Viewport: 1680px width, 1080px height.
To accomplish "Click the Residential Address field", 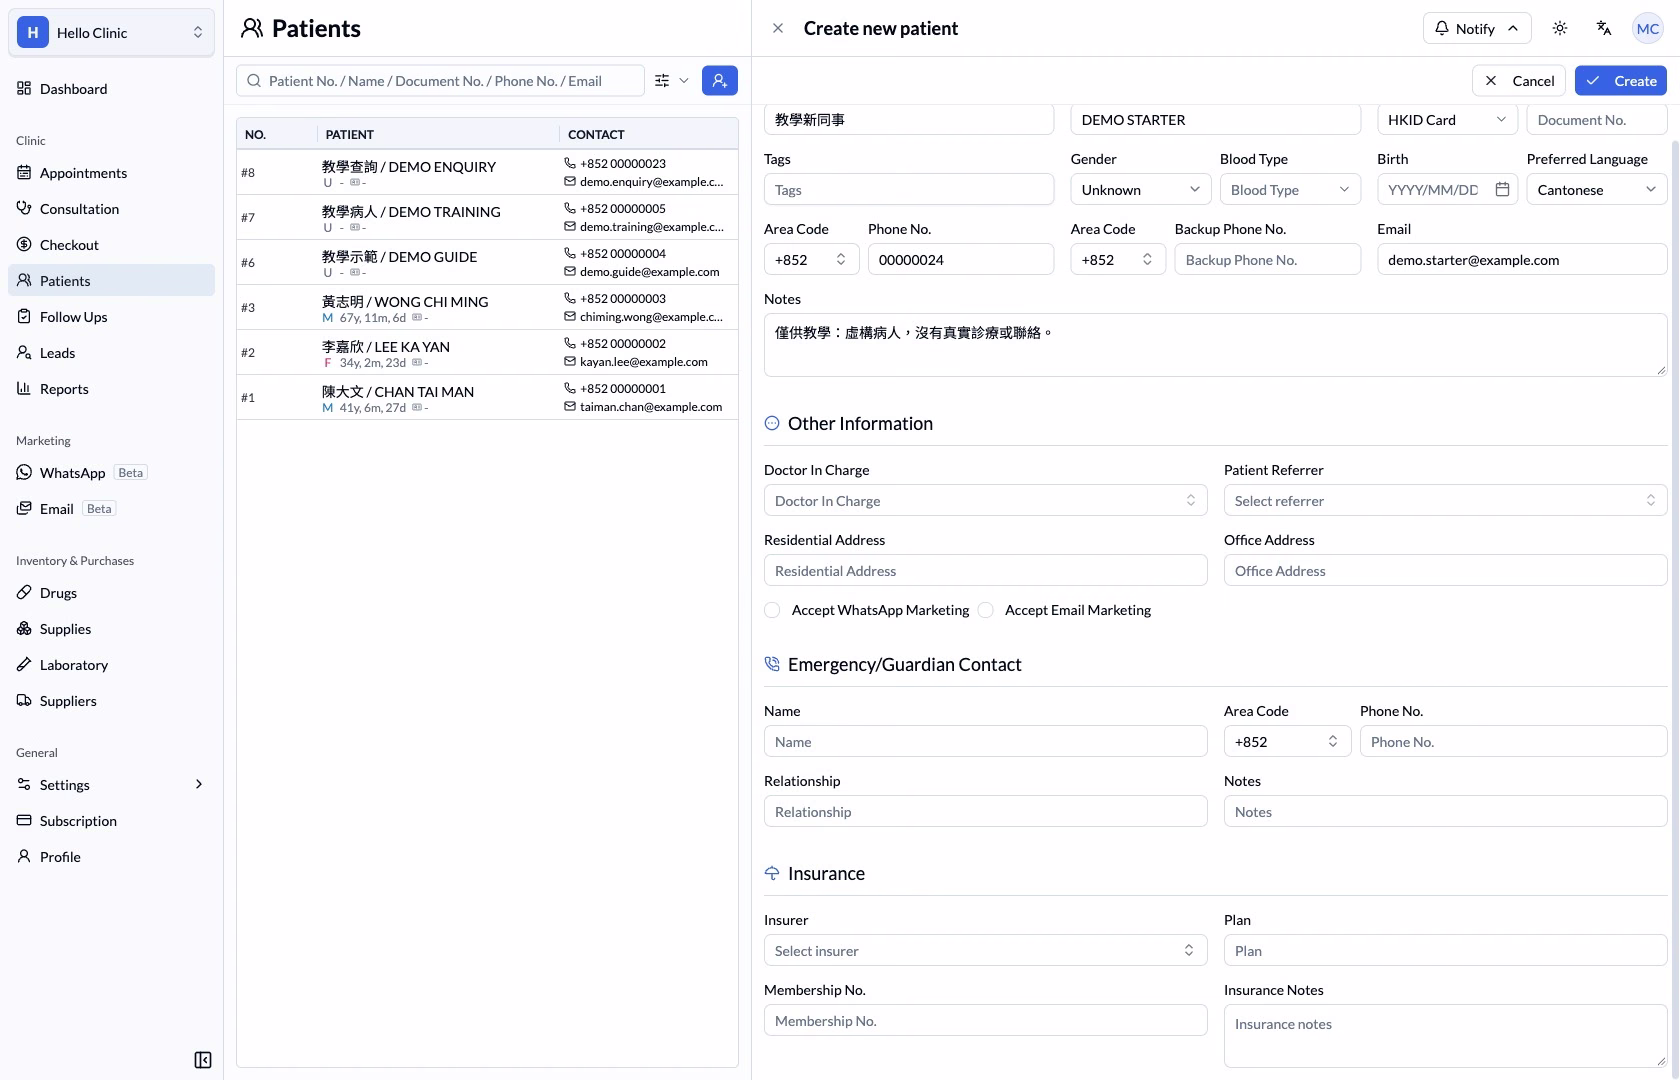I will pos(985,570).
